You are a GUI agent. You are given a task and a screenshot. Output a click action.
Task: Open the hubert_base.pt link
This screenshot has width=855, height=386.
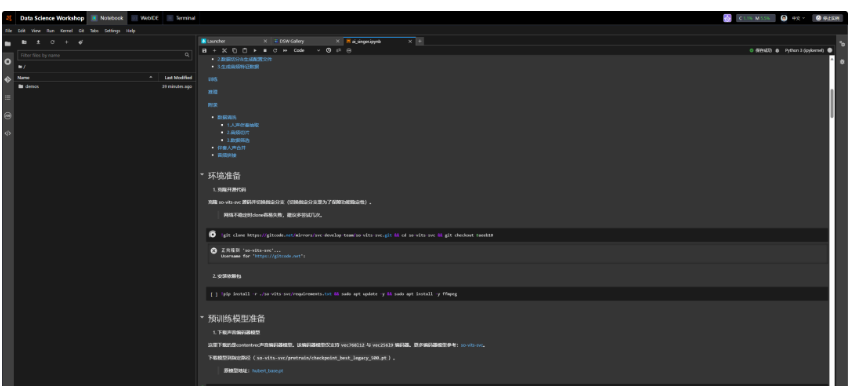pyautogui.click(x=267, y=371)
